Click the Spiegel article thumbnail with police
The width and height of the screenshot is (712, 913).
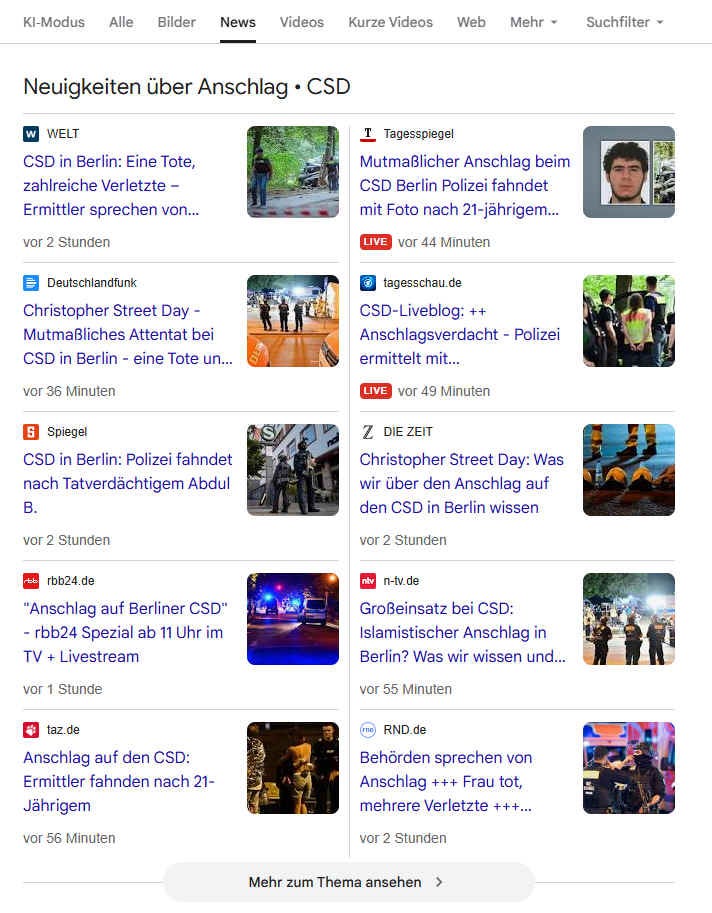(293, 470)
